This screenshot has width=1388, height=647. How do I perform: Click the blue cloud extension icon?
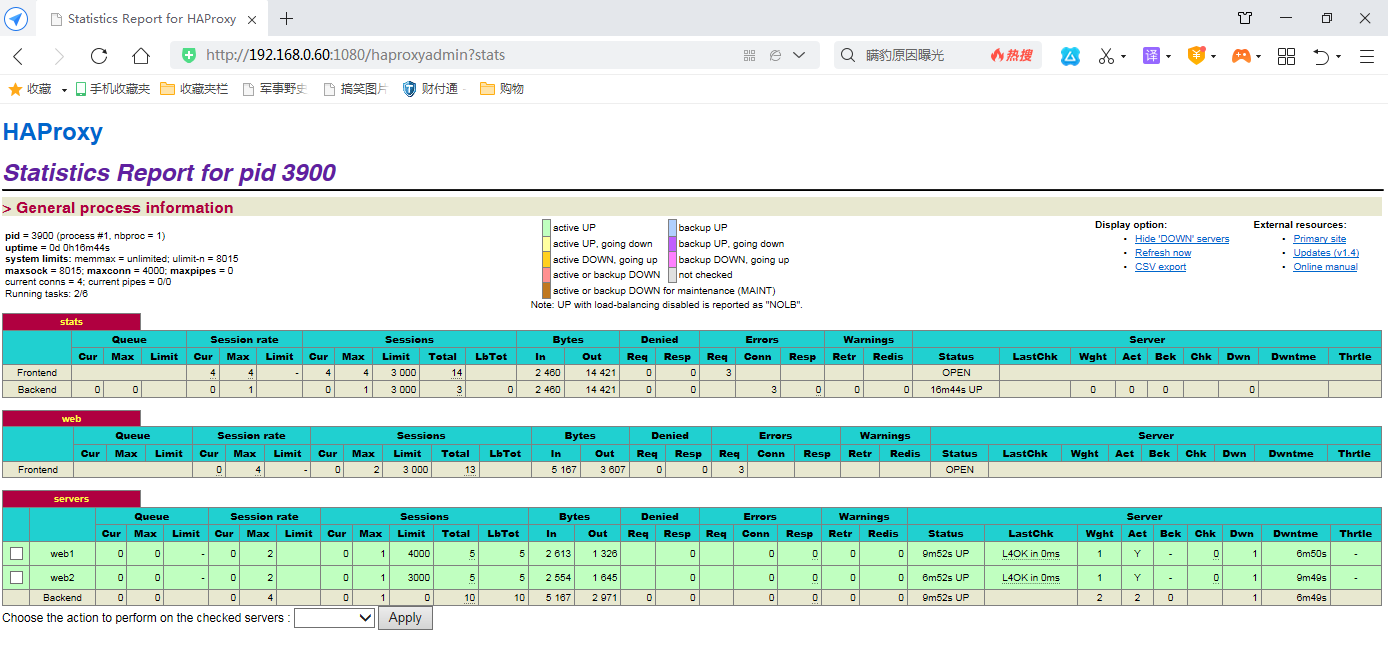point(1070,56)
